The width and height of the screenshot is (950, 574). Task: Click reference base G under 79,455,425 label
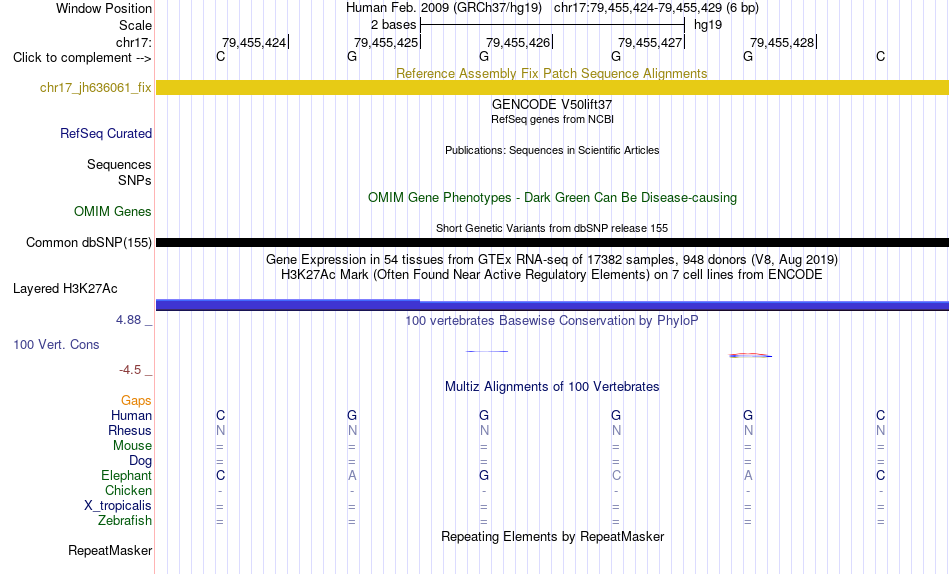coord(352,56)
